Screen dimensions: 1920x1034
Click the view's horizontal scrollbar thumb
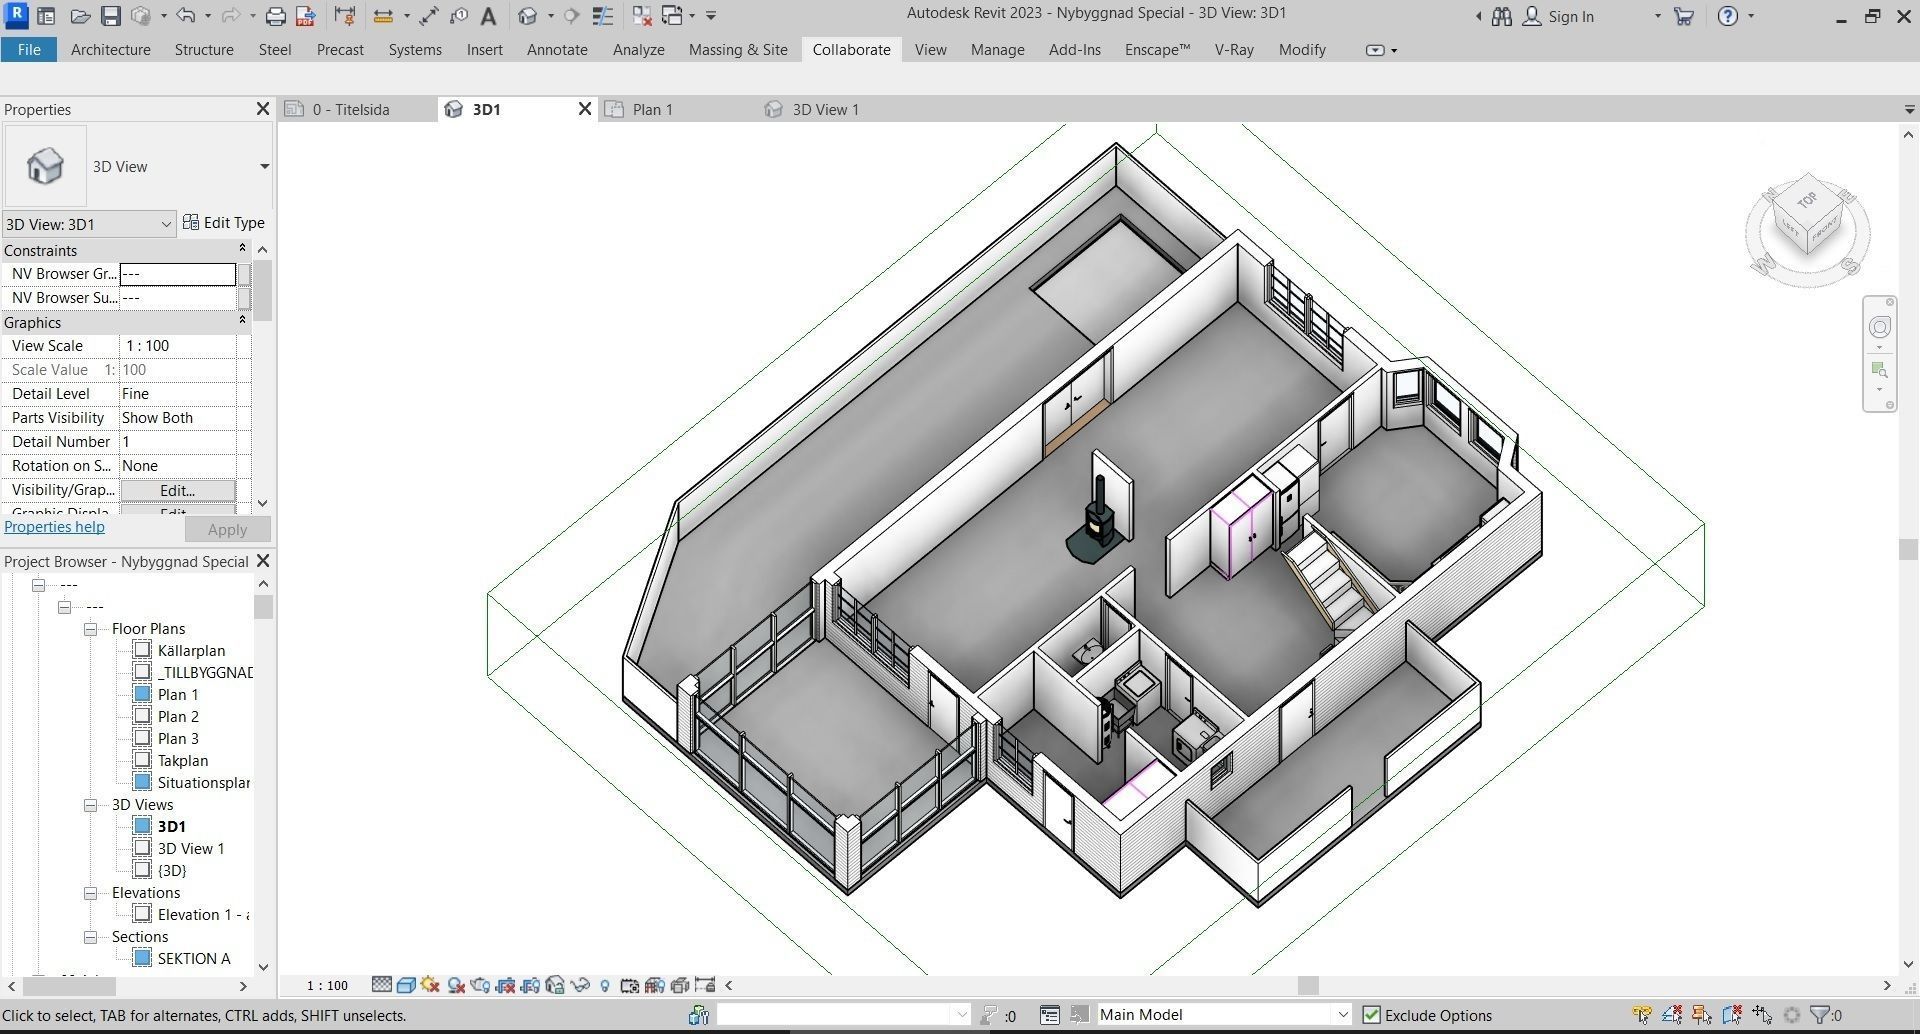pos(1308,985)
